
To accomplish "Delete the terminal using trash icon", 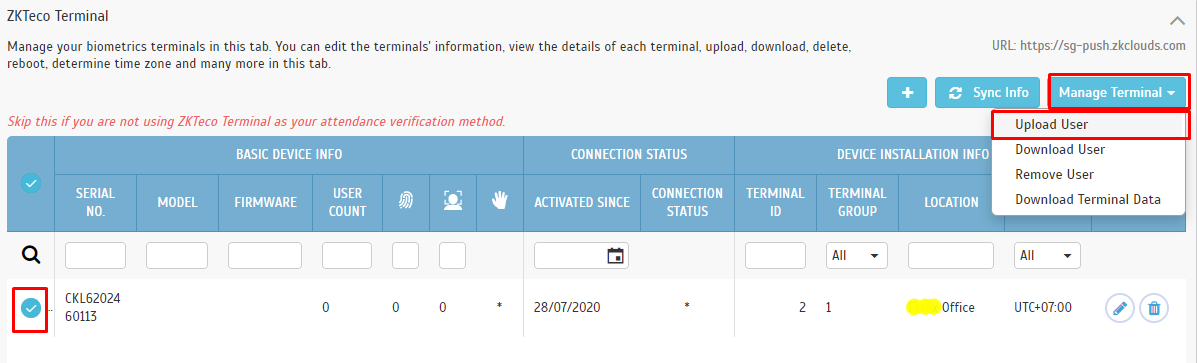I will [x=1154, y=308].
